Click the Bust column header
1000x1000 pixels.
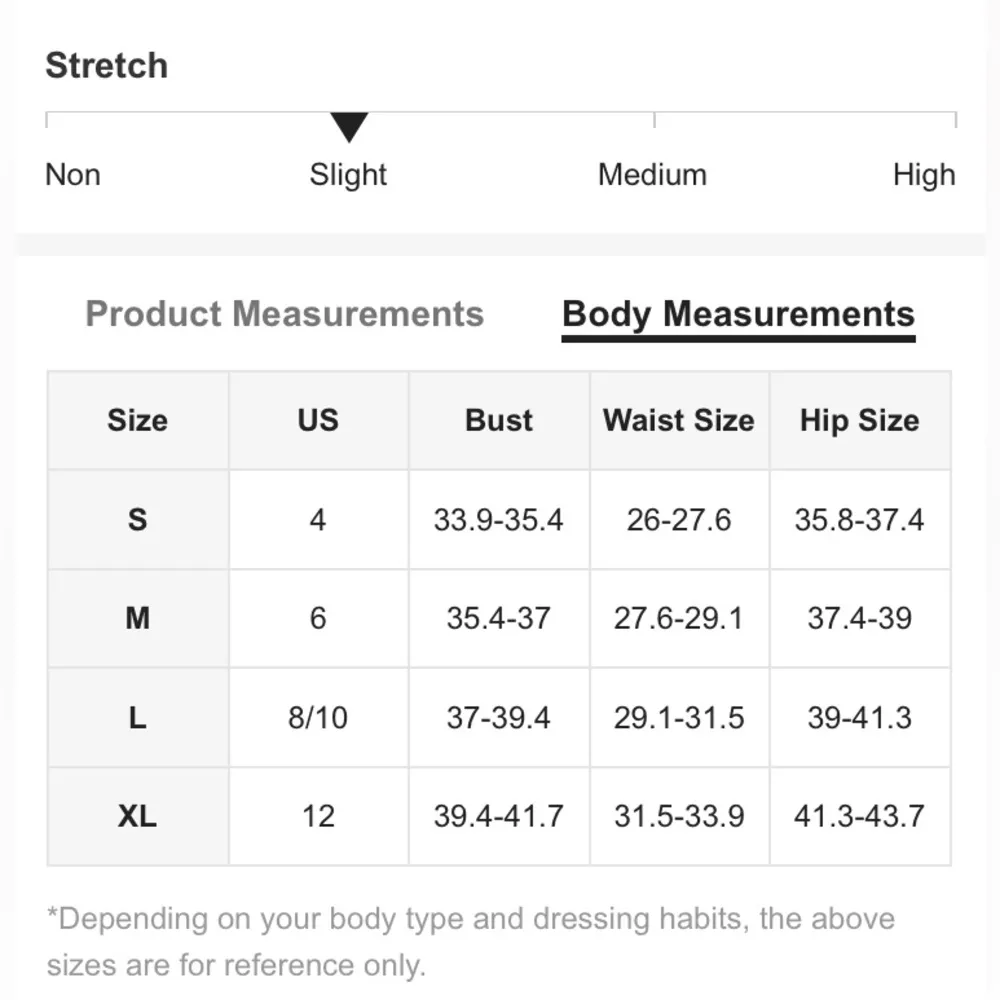click(499, 420)
